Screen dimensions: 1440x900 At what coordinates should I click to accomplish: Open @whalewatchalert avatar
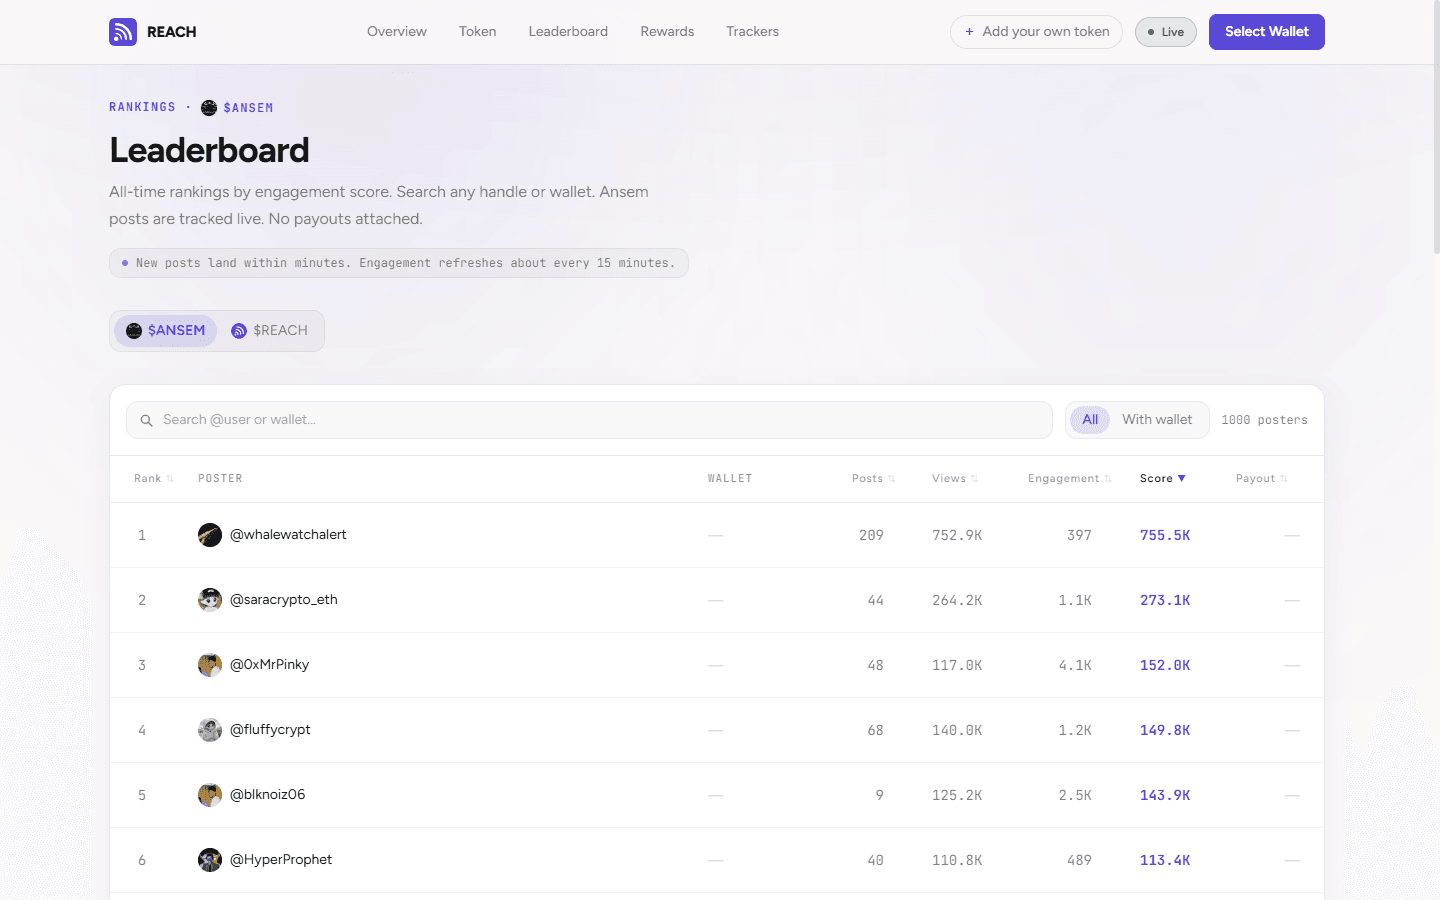[x=210, y=535]
